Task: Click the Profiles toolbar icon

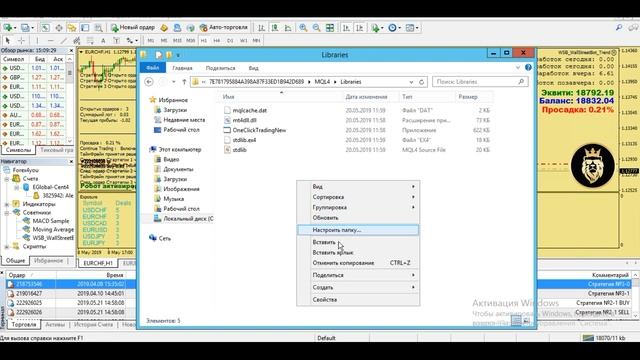Action: click(x=26, y=28)
